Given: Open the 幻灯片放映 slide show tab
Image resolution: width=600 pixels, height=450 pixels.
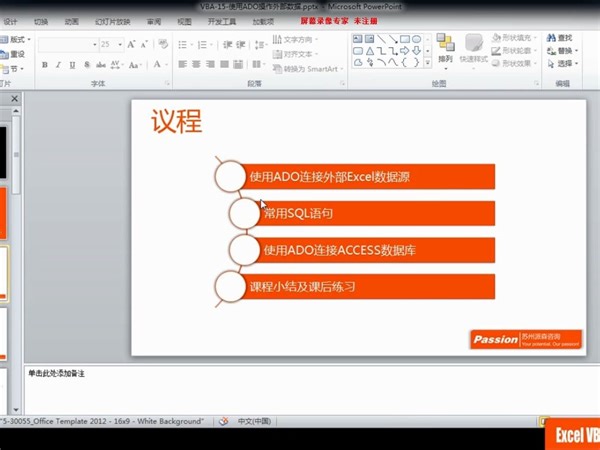Looking at the screenshot, I should (x=112, y=21).
